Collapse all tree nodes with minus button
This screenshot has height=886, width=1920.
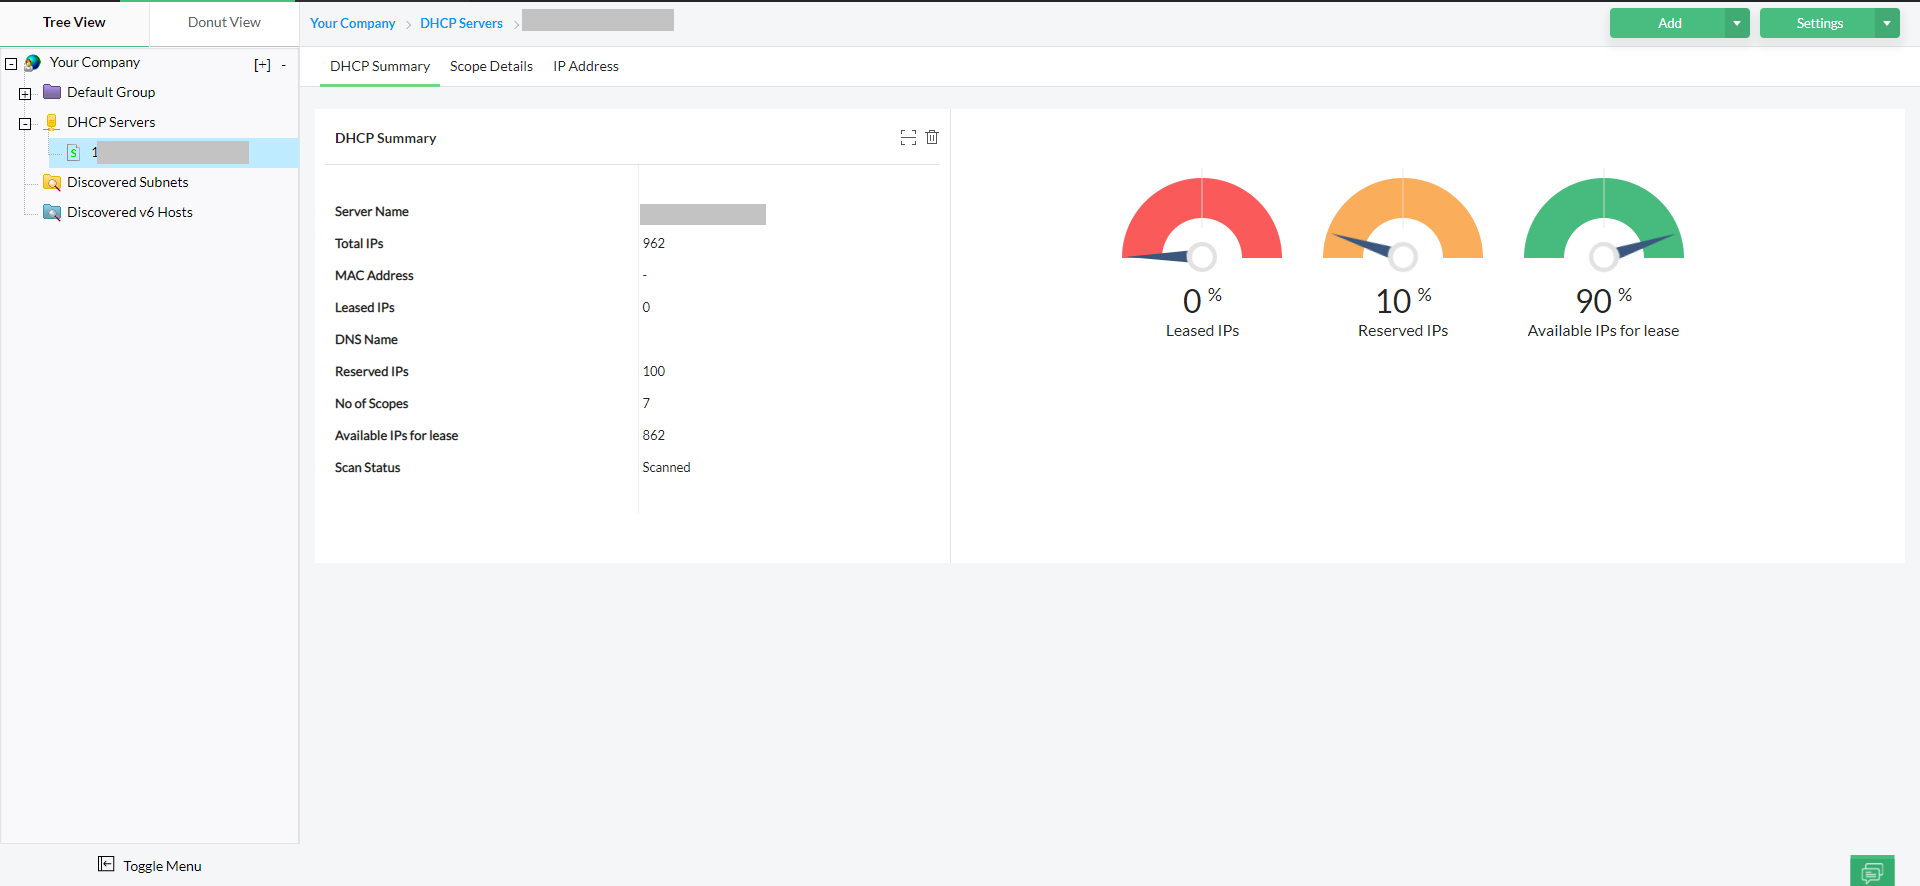click(x=284, y=65)
